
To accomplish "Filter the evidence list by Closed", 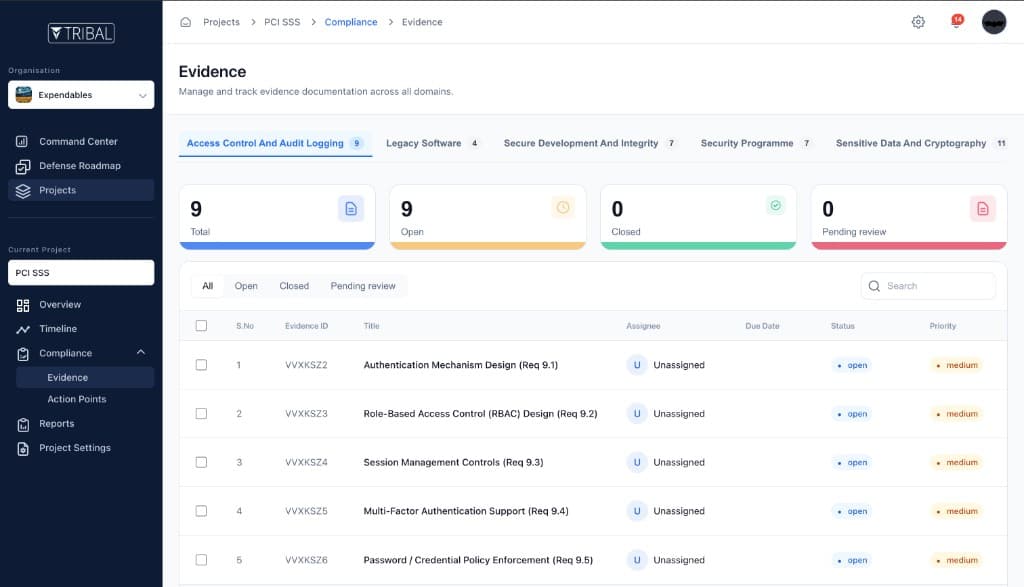I will pos(294,286).
